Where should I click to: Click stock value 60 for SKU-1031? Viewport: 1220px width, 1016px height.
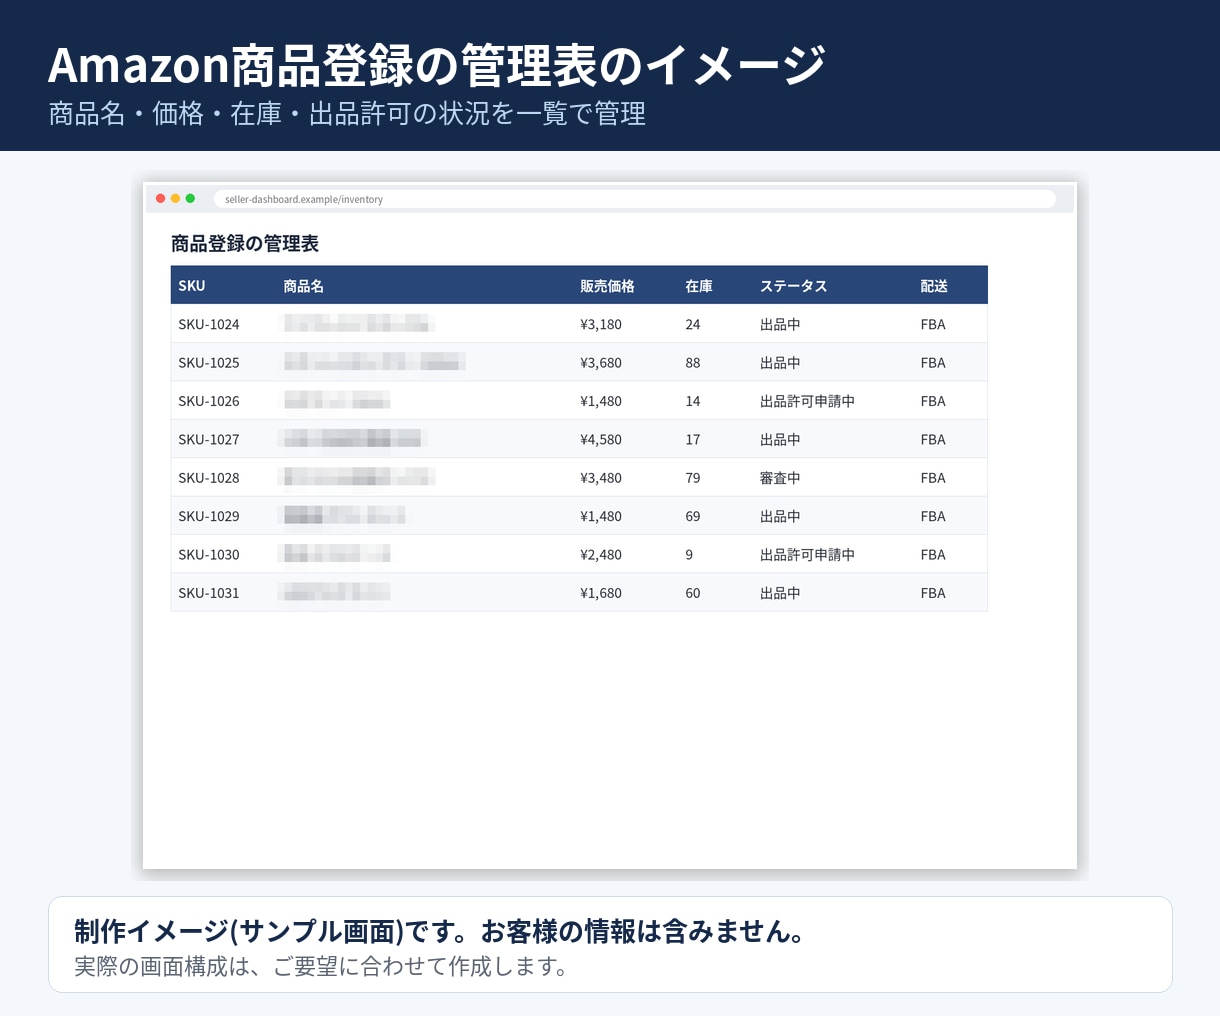[693, 593]
